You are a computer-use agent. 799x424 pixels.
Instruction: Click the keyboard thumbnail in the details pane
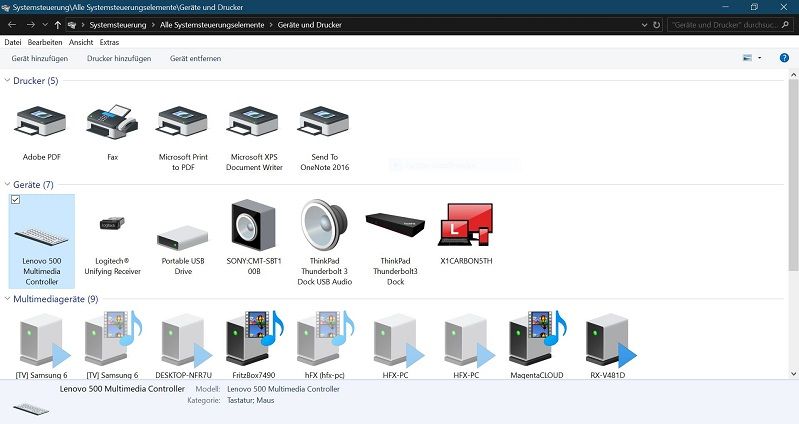[x=31, y=408]
